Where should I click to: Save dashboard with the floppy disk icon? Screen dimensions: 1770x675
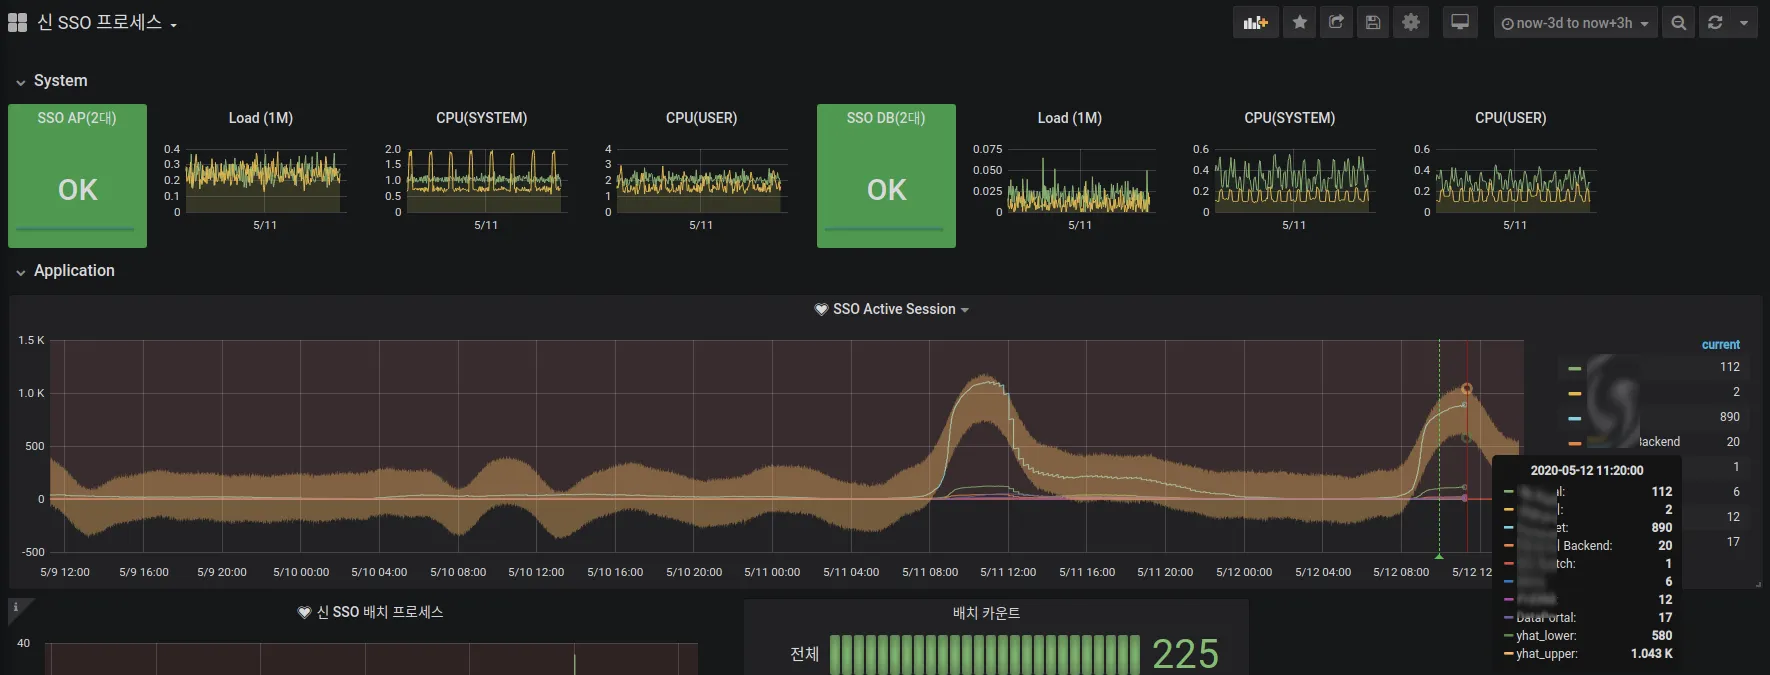[x=1373, y=22]
